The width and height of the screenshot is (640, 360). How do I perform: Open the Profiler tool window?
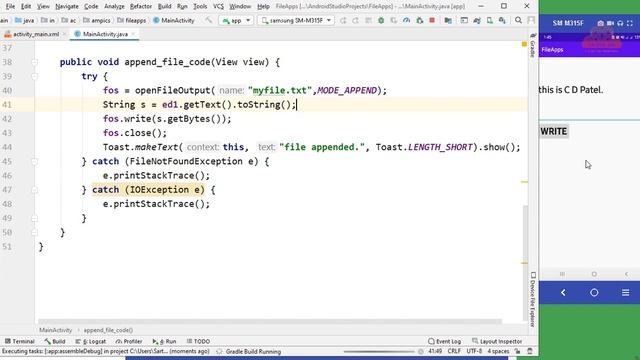coord(129,341)
